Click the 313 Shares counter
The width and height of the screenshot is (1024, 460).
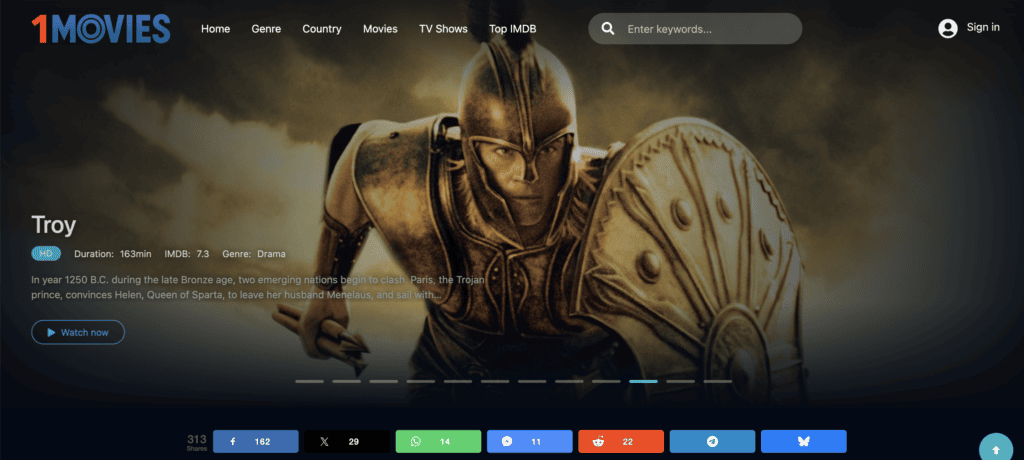coord(197,442)
